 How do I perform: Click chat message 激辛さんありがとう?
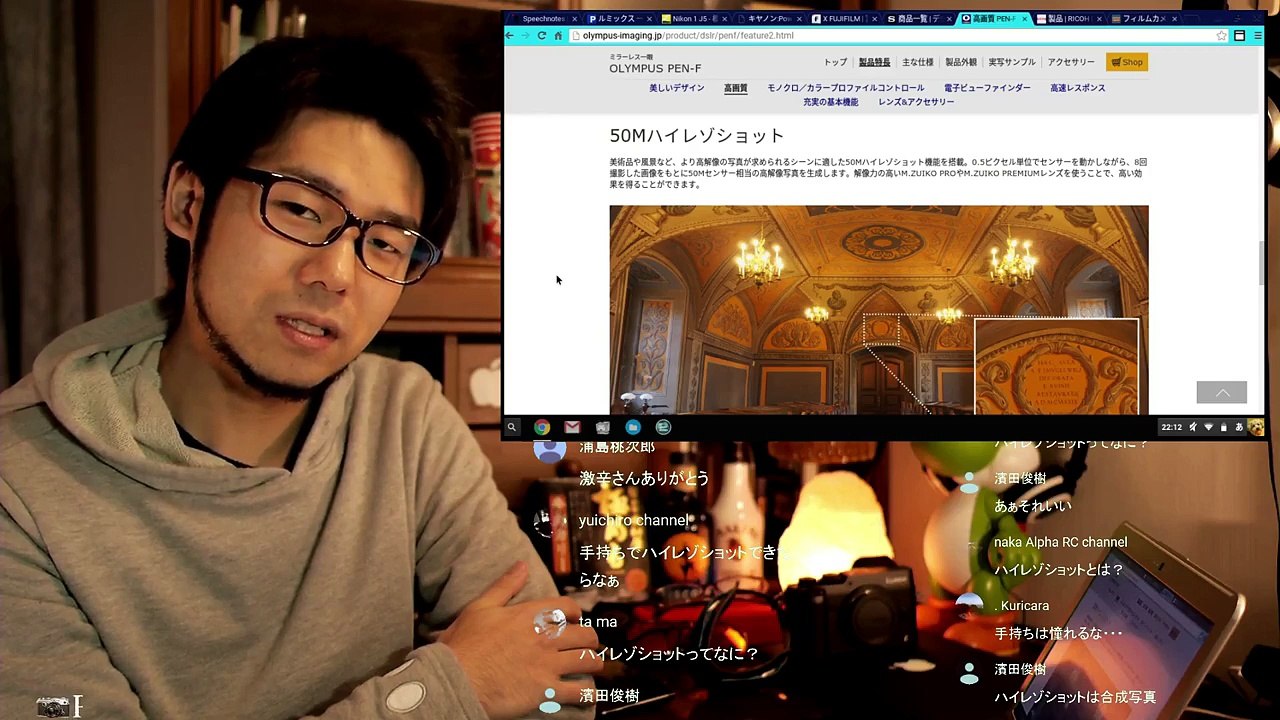click(644, 478)
